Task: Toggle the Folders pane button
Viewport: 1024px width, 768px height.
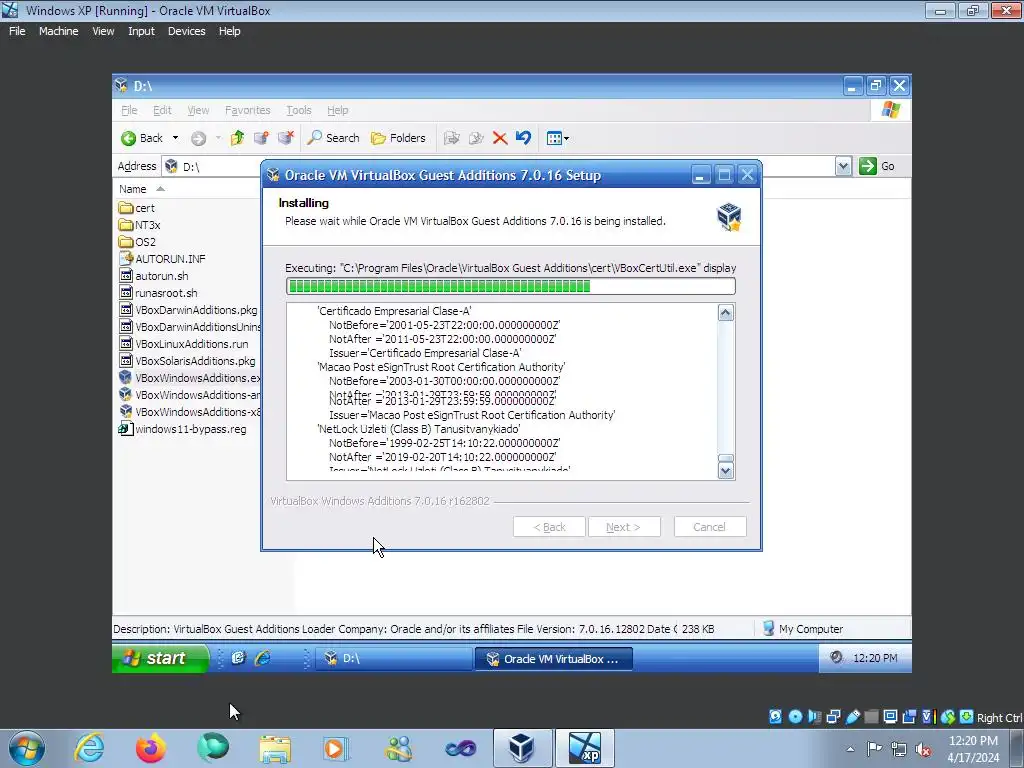Action: pyautogui.click(x=398, y=138)
